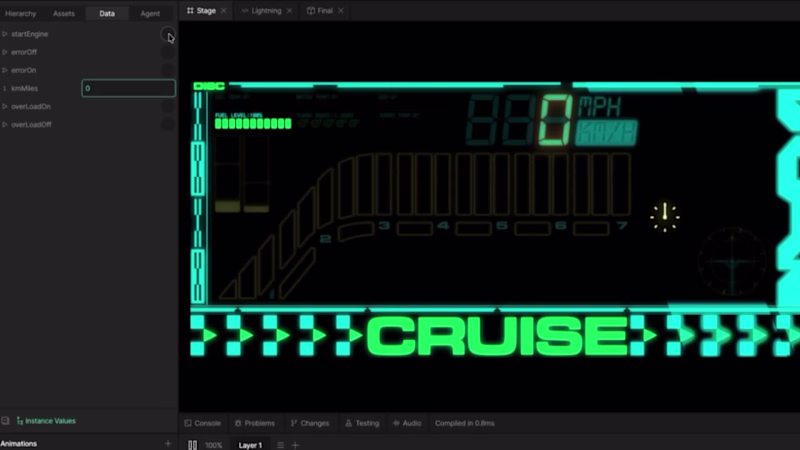This screenshot has height=450, width=800.
Task: Click the KM/H unit badge on stage
Action: coord(607,133)
